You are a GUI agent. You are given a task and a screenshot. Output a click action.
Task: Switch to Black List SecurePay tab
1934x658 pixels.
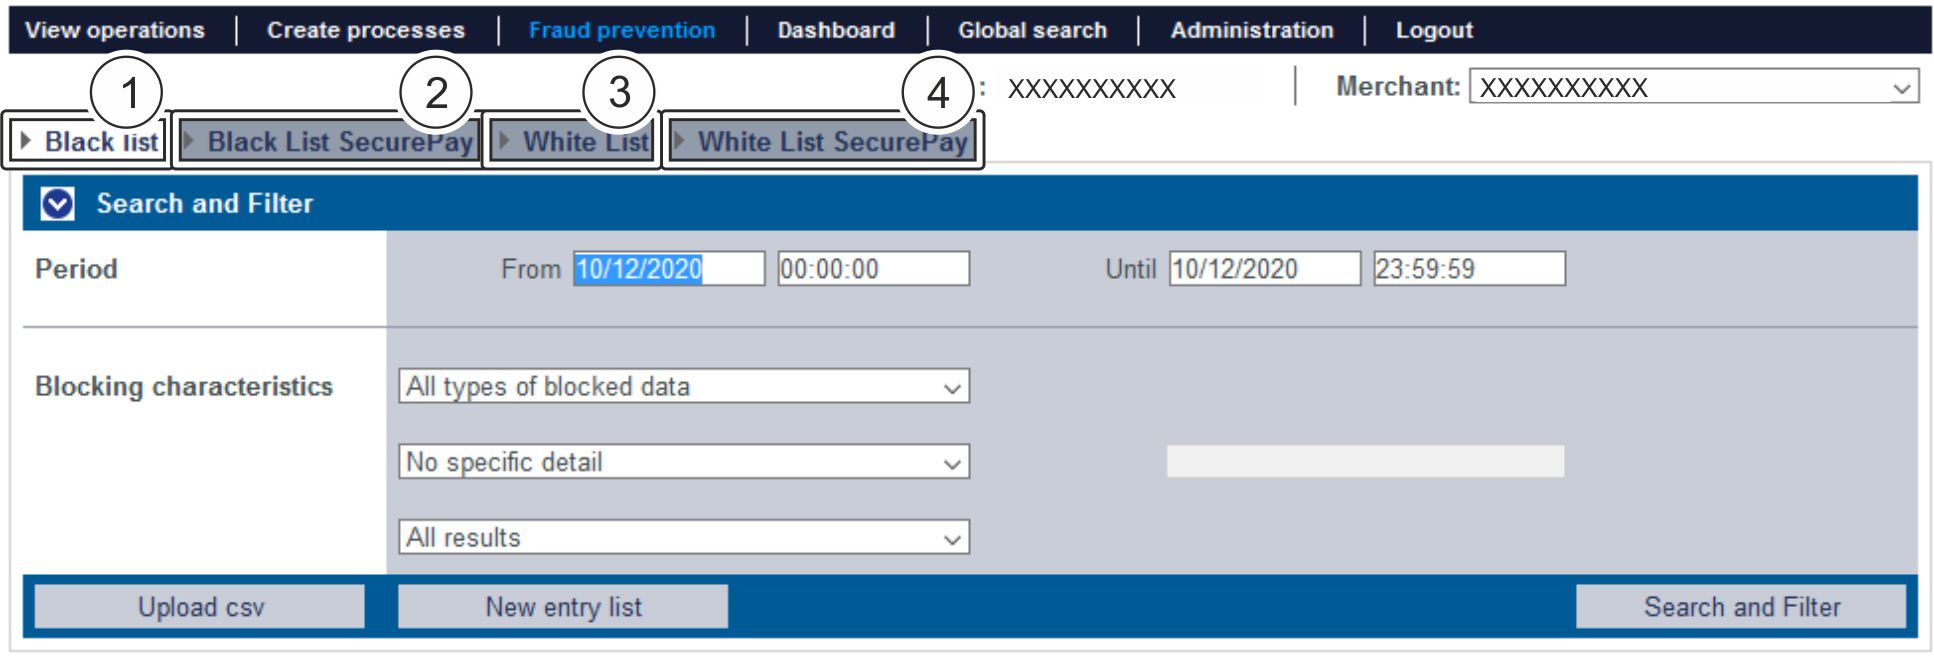(329, 142)
